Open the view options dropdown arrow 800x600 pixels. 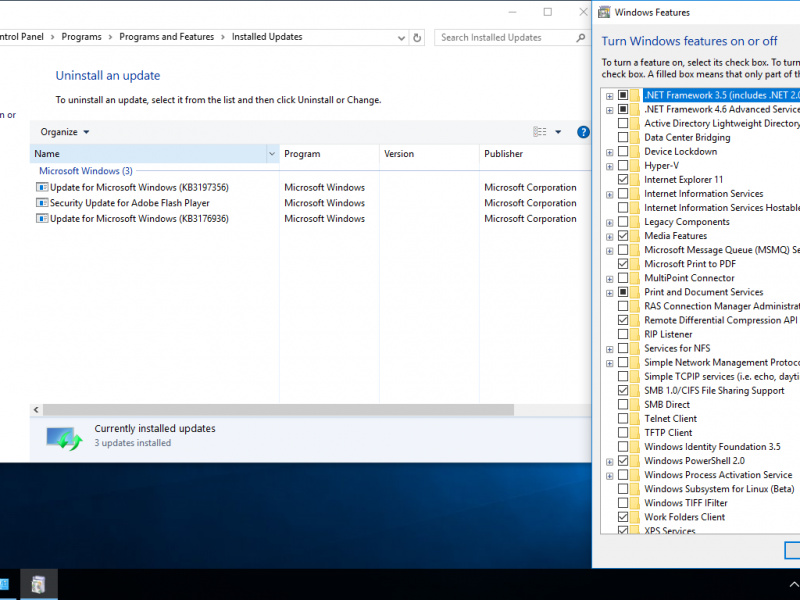click(x=558, y=132)
